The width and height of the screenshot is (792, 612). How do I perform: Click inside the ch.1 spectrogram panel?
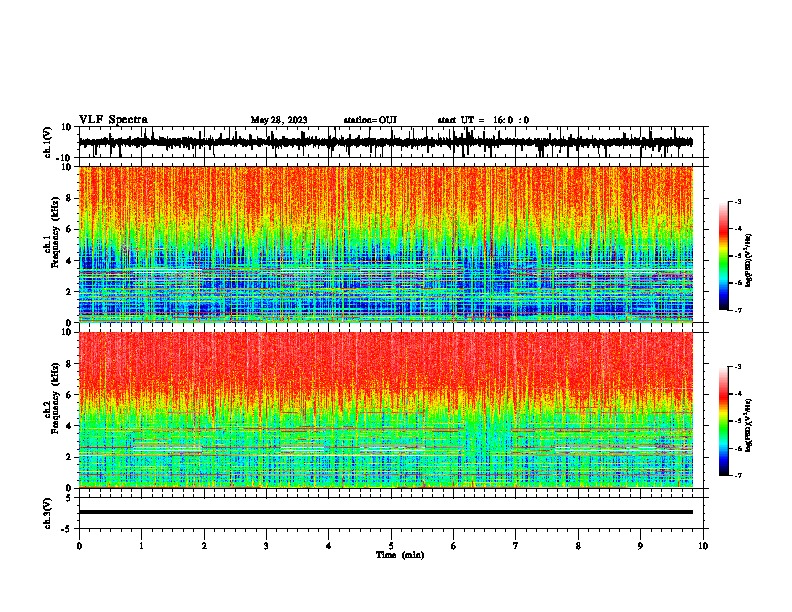click(x=386, y=244)
